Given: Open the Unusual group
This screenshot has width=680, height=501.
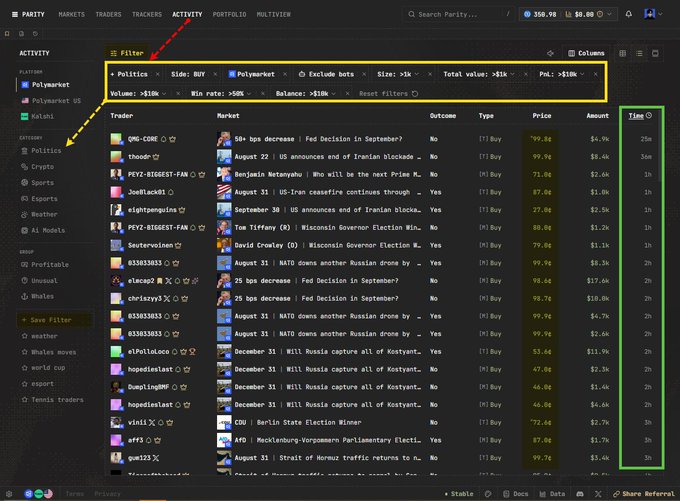Looking at the screenshot, I should (39, 281).
